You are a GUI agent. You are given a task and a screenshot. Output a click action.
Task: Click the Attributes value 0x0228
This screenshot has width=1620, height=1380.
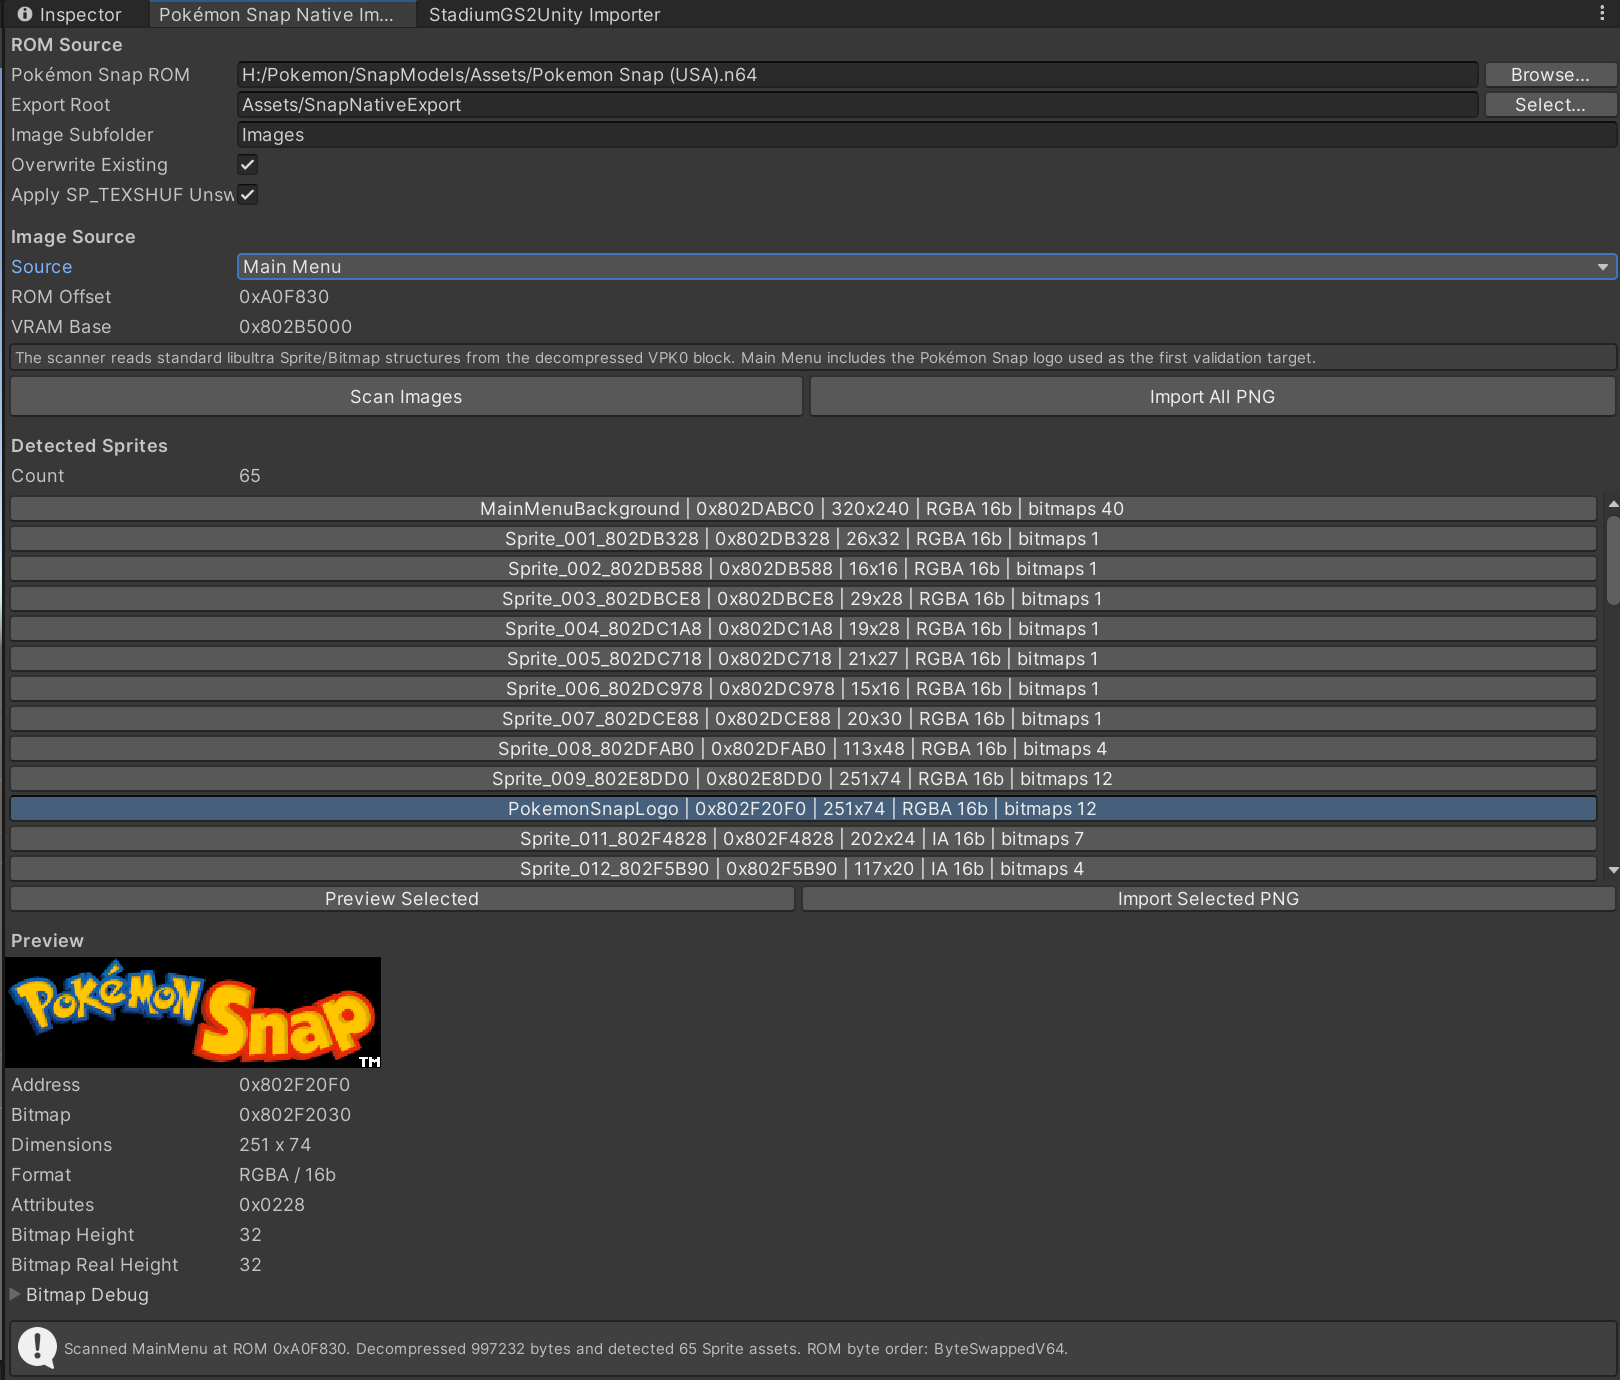coord(272,1205)
